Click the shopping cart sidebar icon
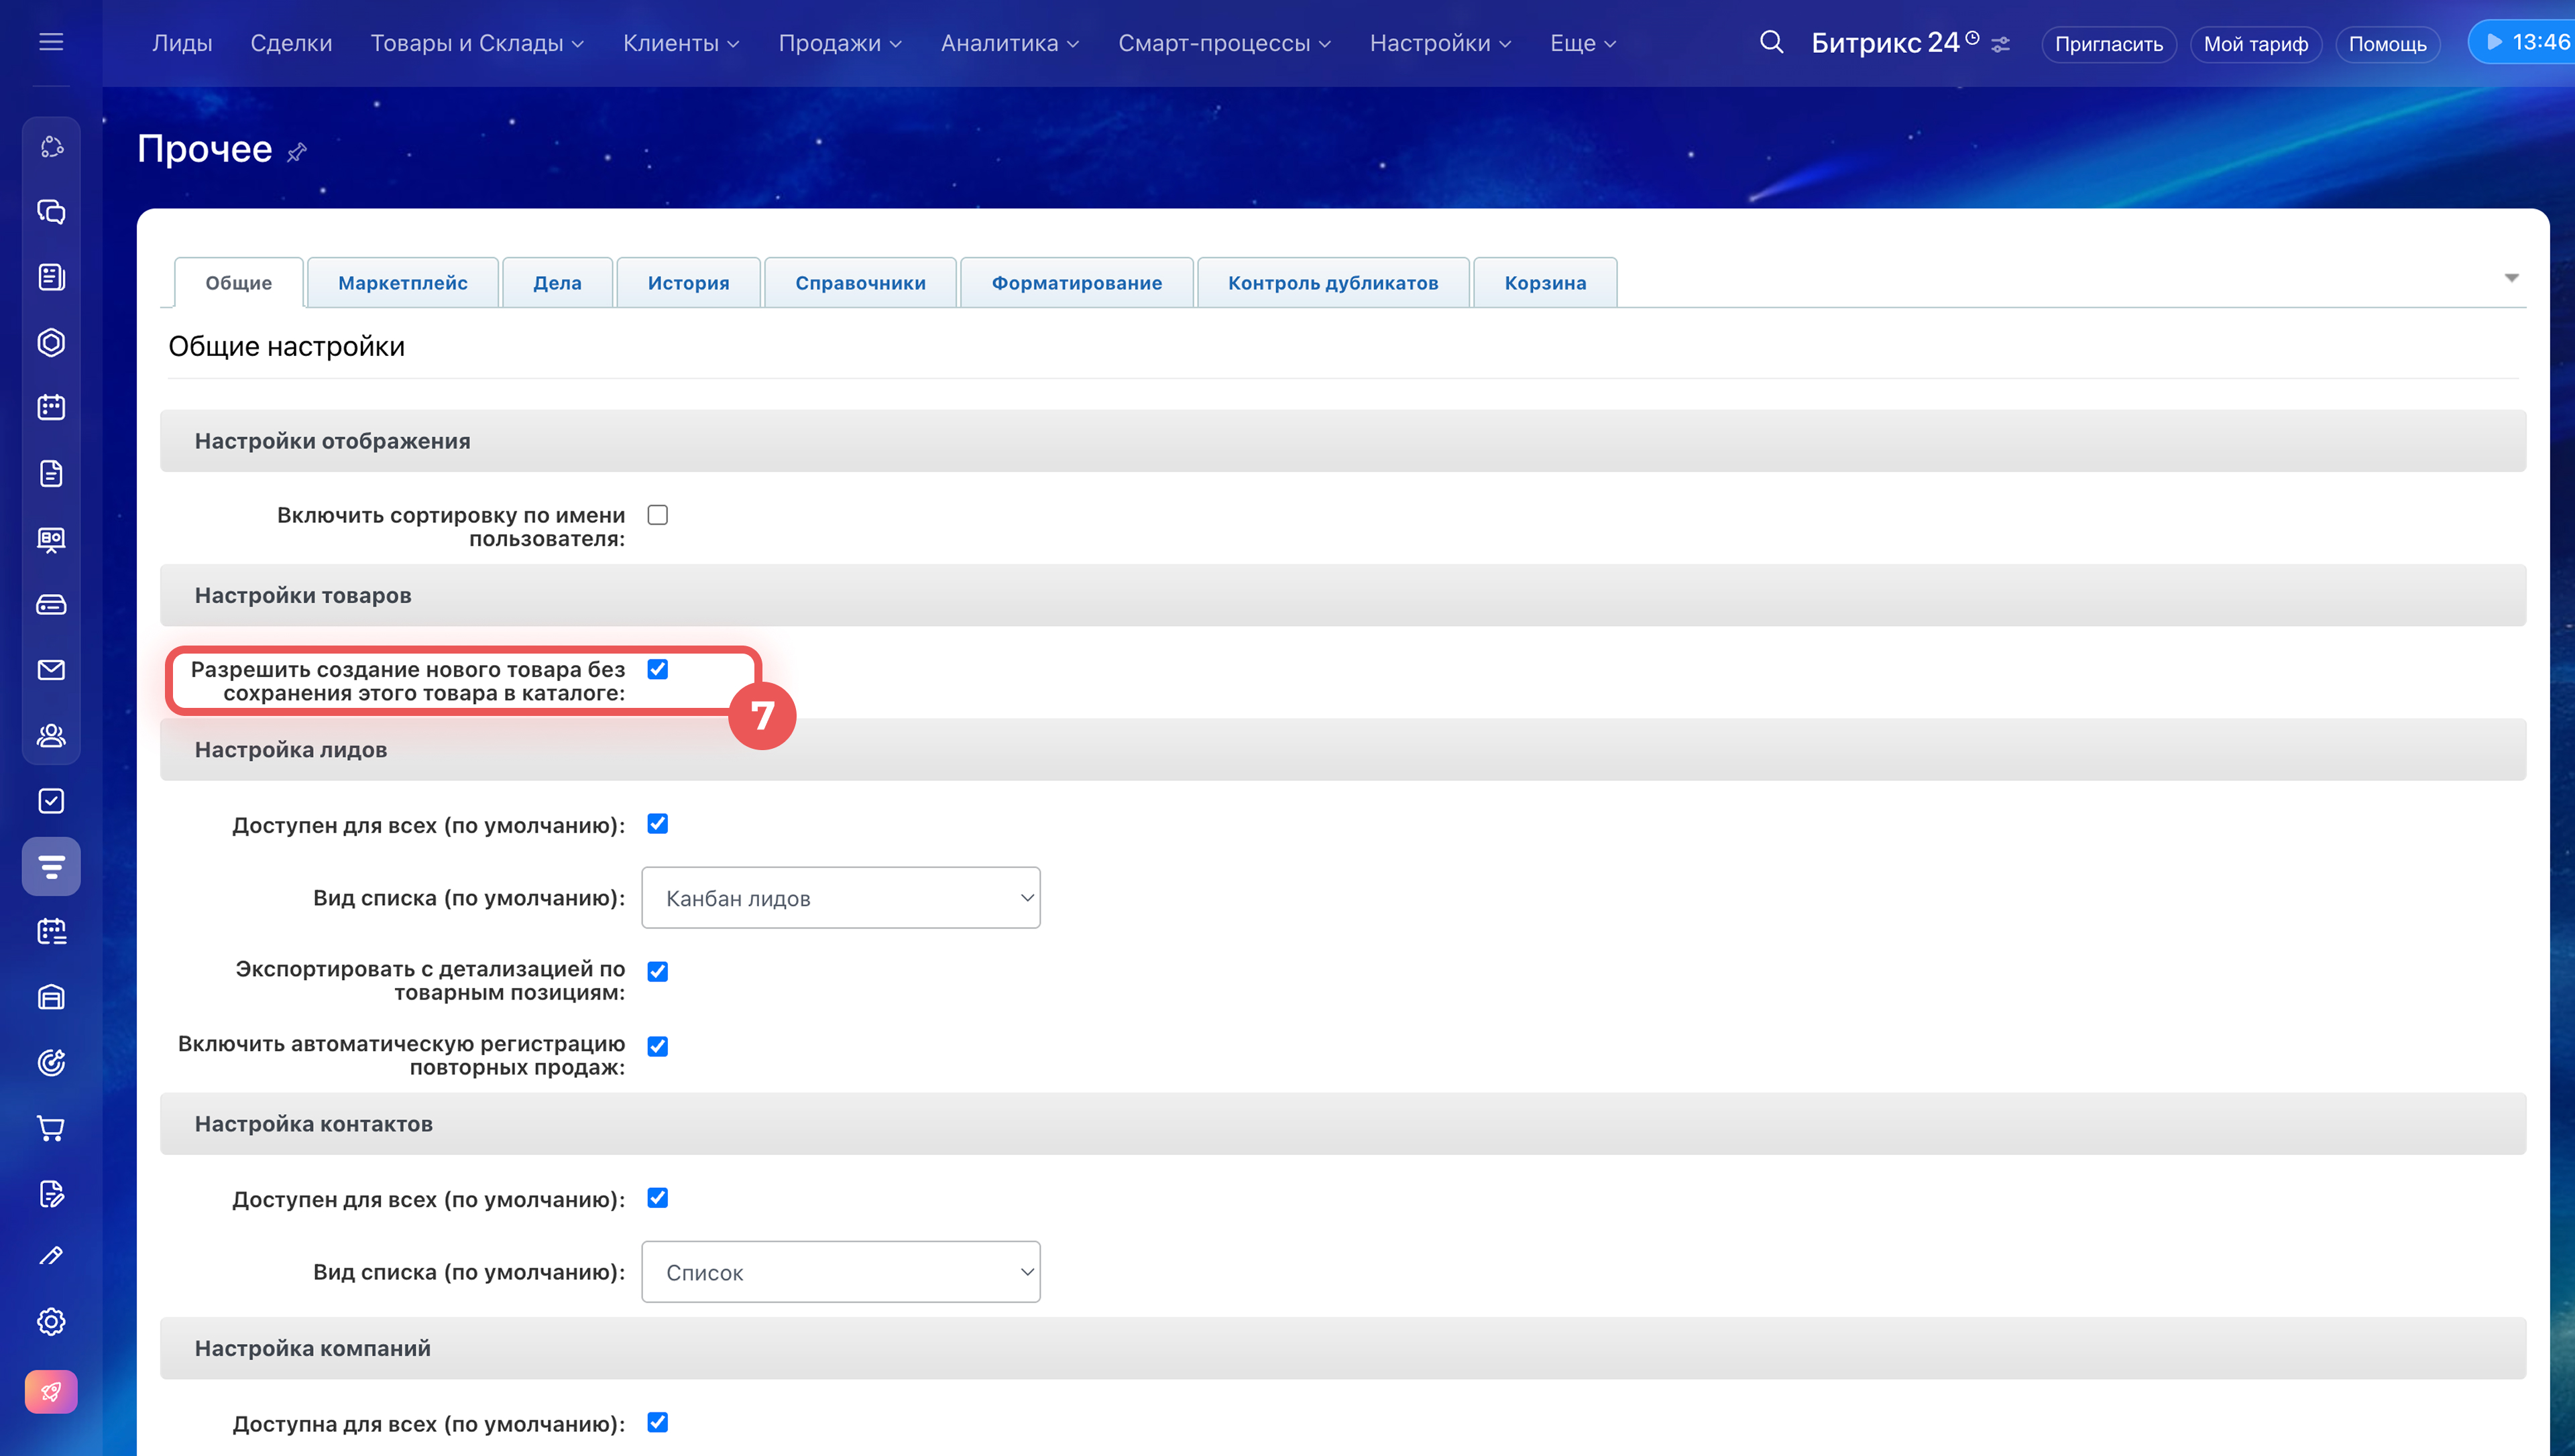 (51, 1128)
